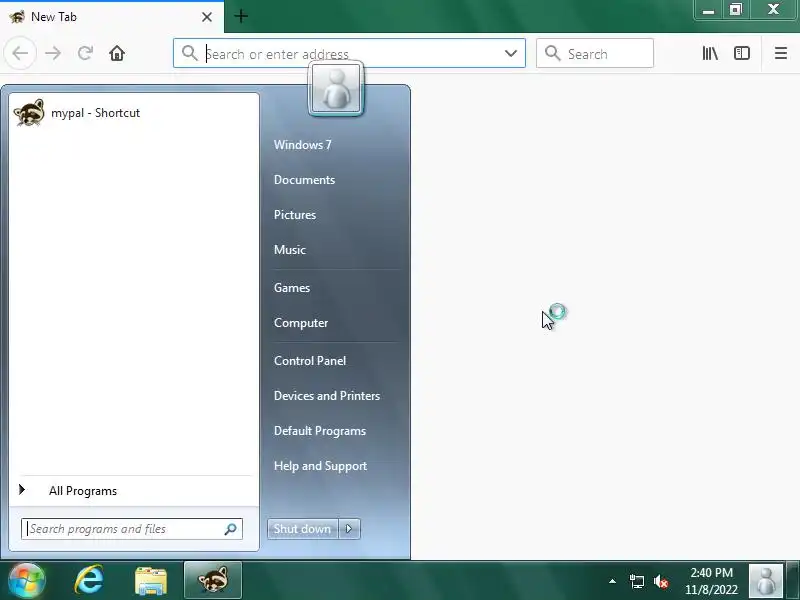
Task: Open Games from the Start menu
Action: pyautogui.click(x=292, y=288)
